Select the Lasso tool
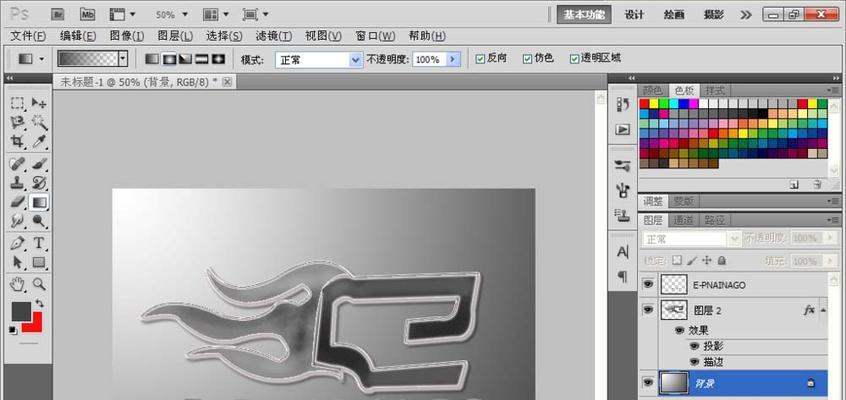Viewport: 846px width, 400px height. 18,122
